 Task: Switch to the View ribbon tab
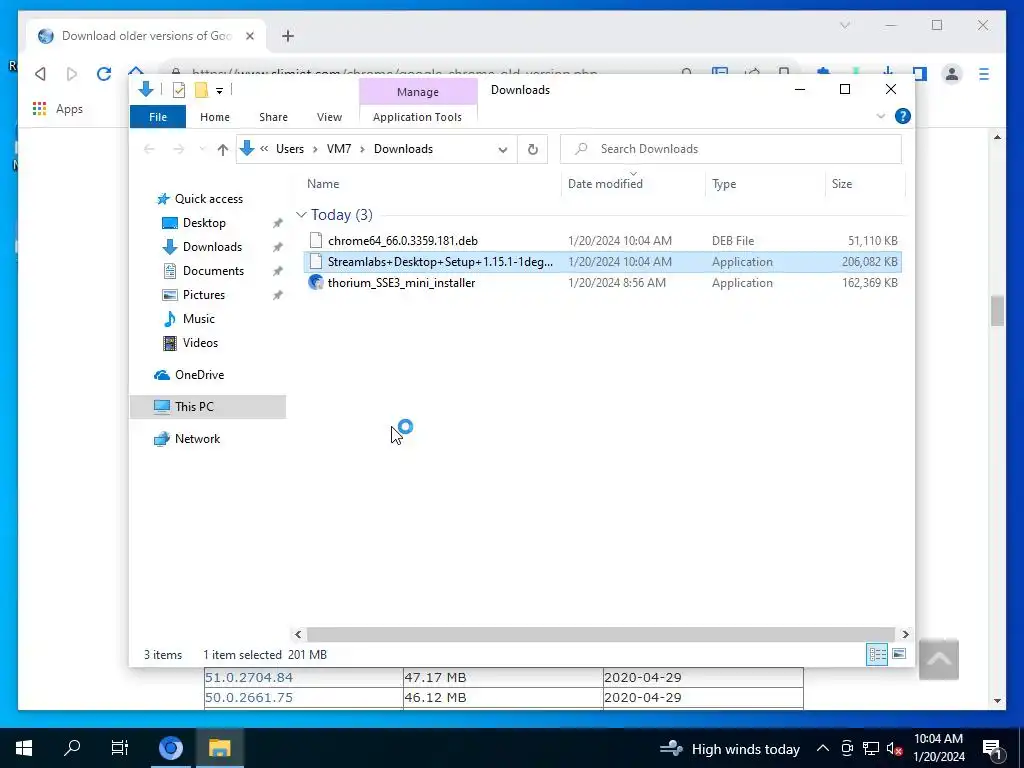pos(329,117)
